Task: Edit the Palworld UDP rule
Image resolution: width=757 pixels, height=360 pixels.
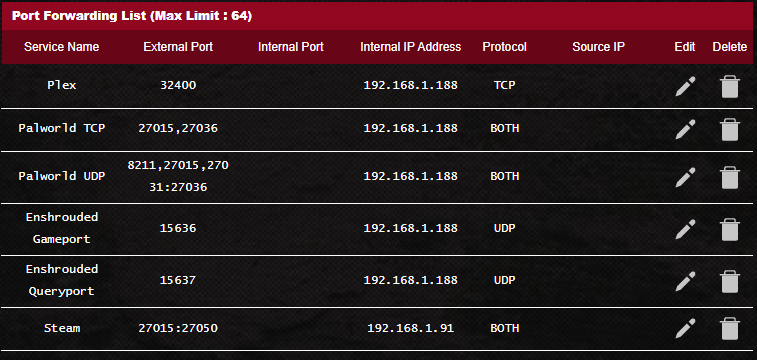Action: (x=685, y=177)
